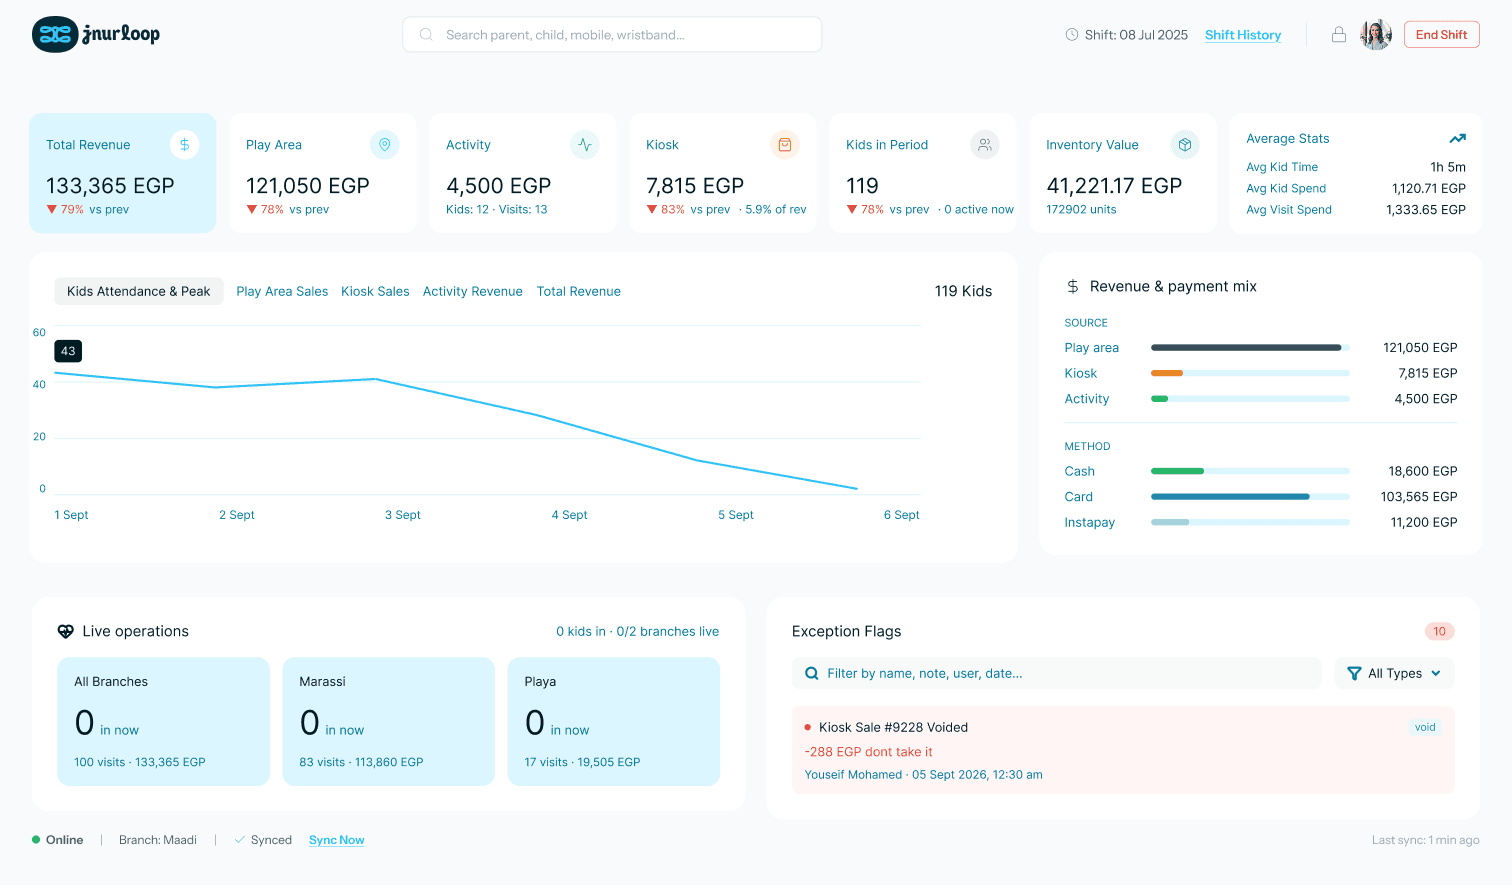Click the dollar icon on Total Revenue card
1512x885 pixels.
point(184,145)
